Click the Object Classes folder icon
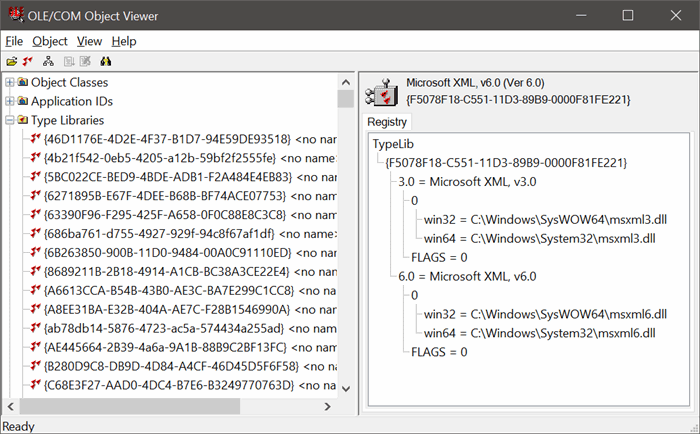The height and width of the screenshot is (434, 700). tap(23, 82)
